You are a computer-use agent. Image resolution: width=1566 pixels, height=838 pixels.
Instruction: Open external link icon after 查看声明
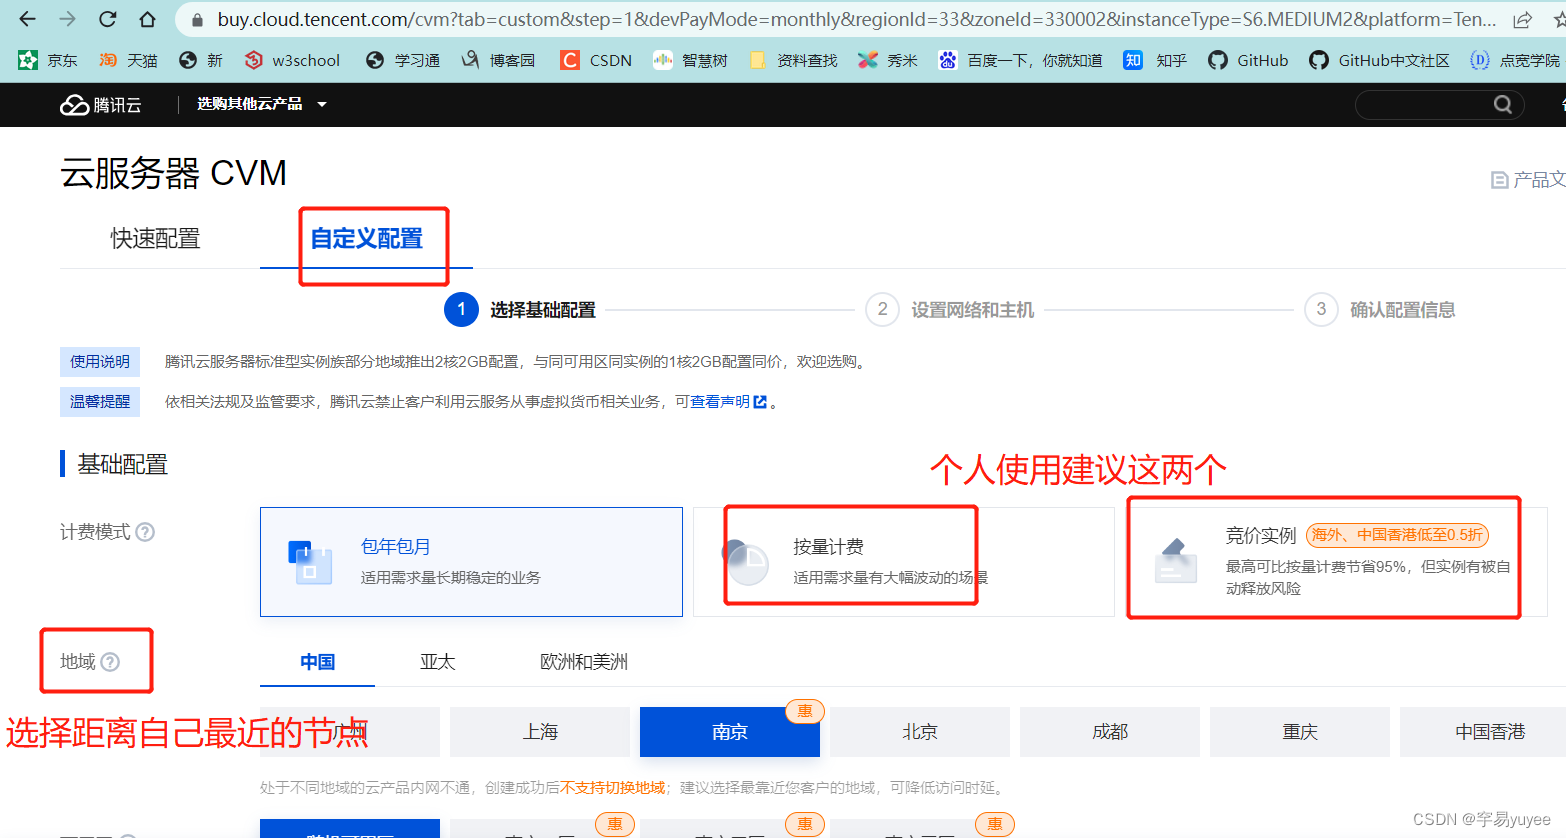pyautogui.click(x=760, y=402)
